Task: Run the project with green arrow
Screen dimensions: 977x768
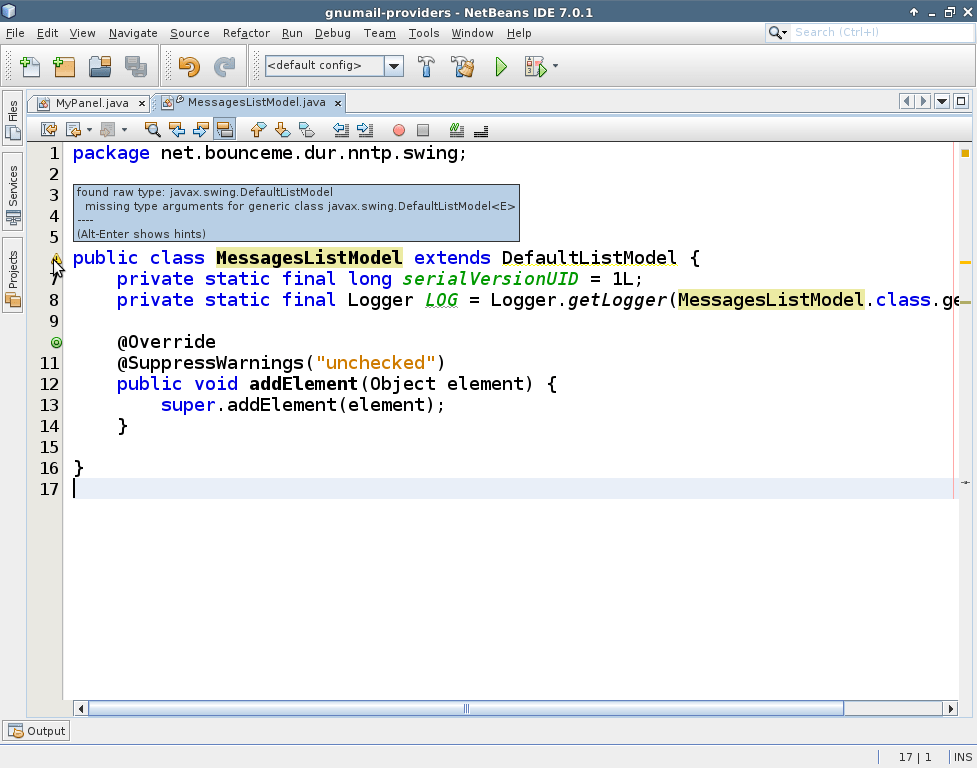Action: tap(500, 66)
